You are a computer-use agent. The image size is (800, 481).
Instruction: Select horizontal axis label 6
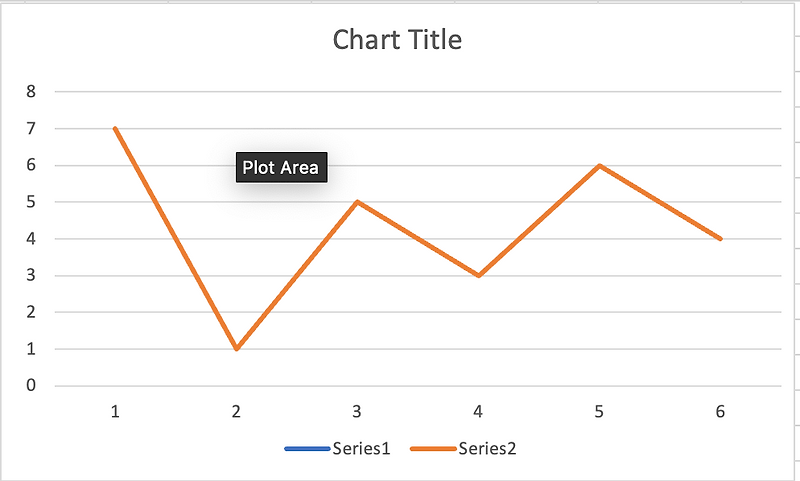(x=720, y=411)
